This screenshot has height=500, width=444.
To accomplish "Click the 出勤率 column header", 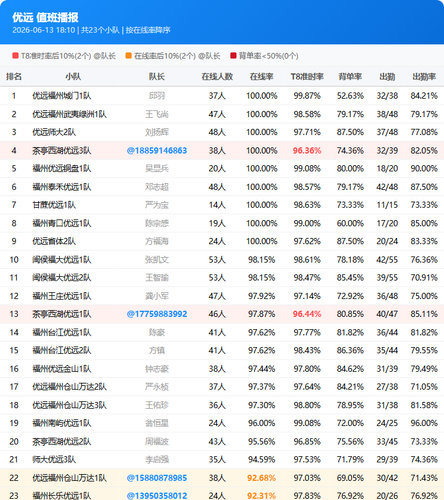I will point(424,77).
